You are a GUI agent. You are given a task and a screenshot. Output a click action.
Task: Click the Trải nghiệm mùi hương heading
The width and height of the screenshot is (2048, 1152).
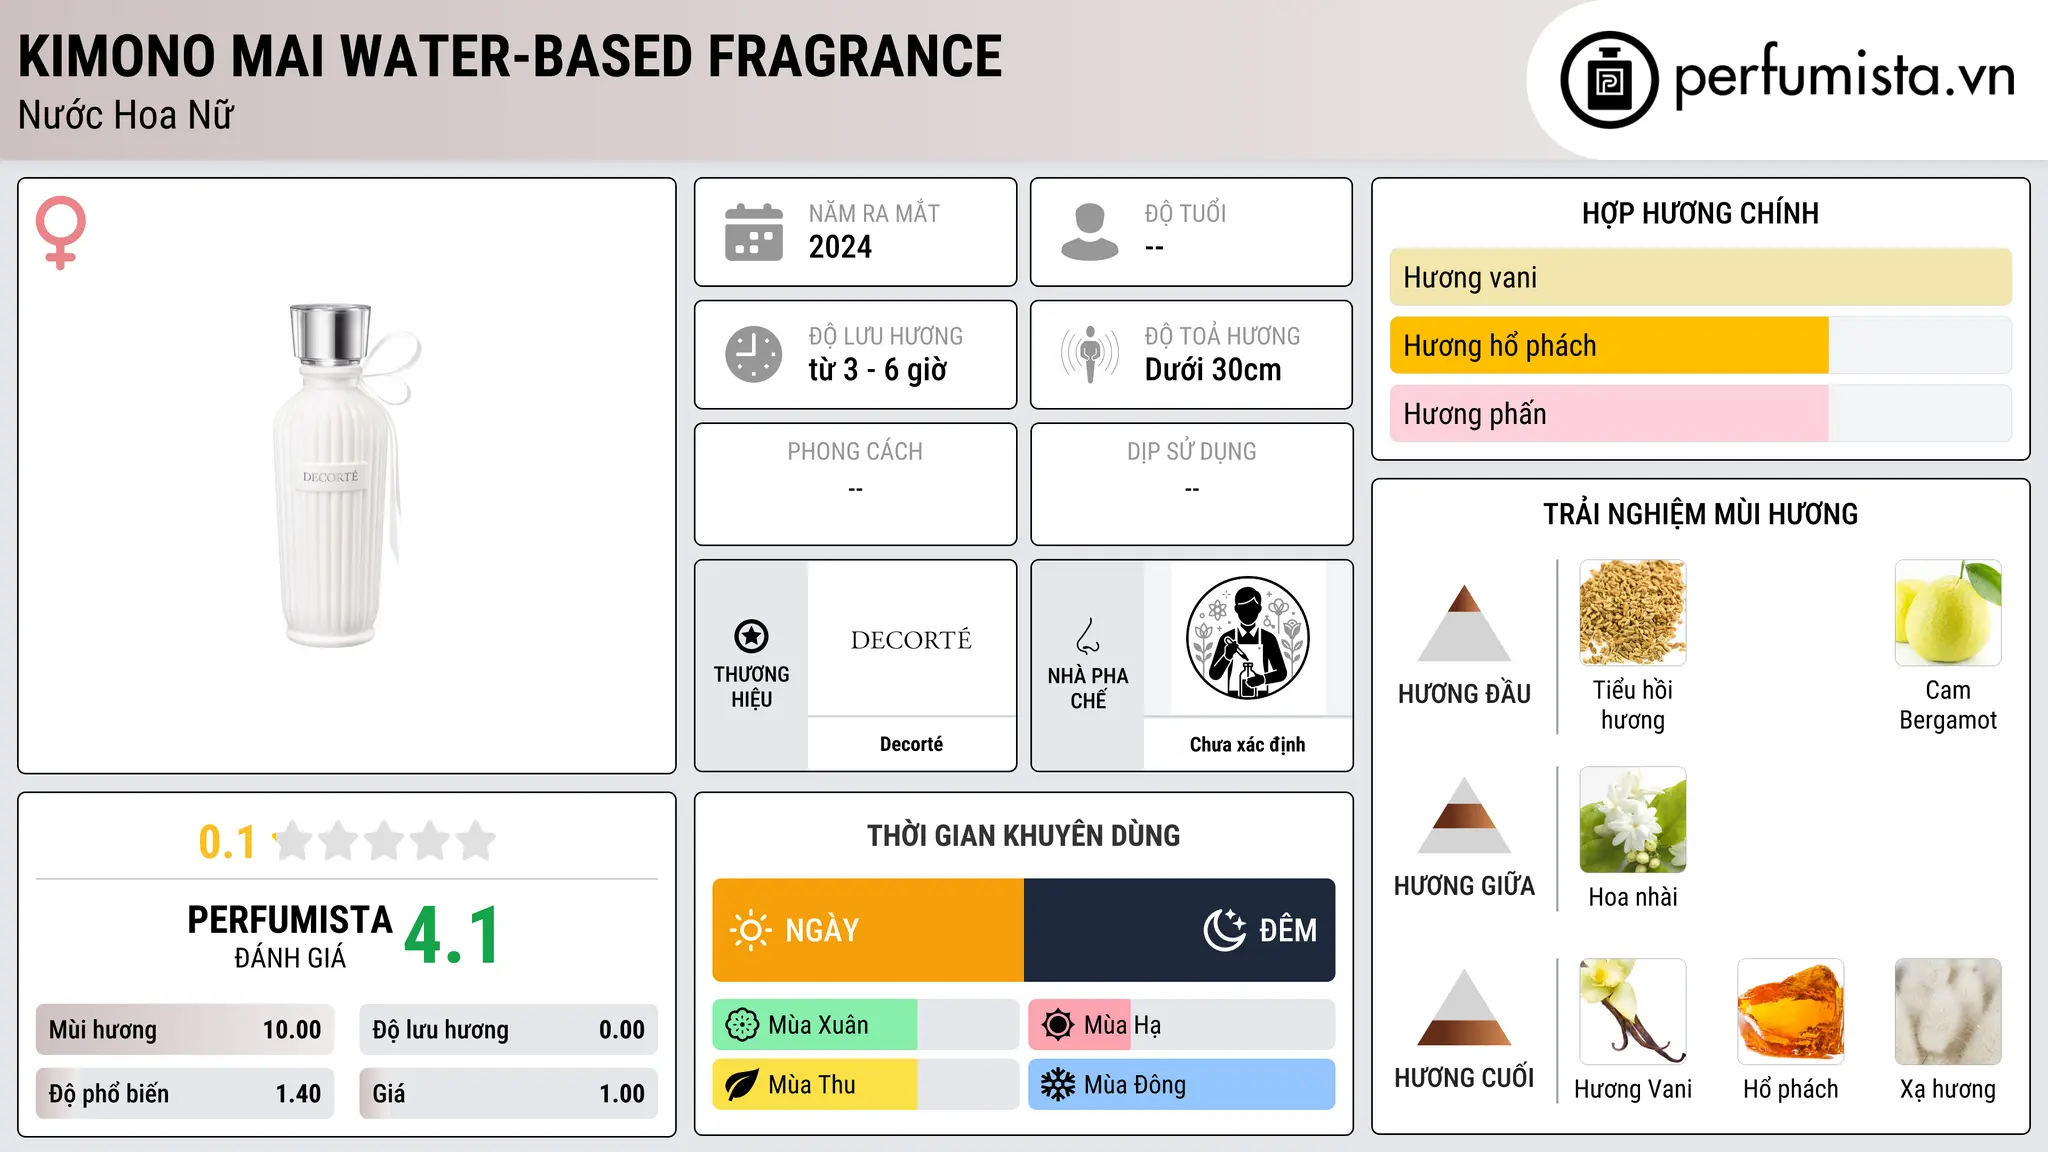[x=1700, y=514]
